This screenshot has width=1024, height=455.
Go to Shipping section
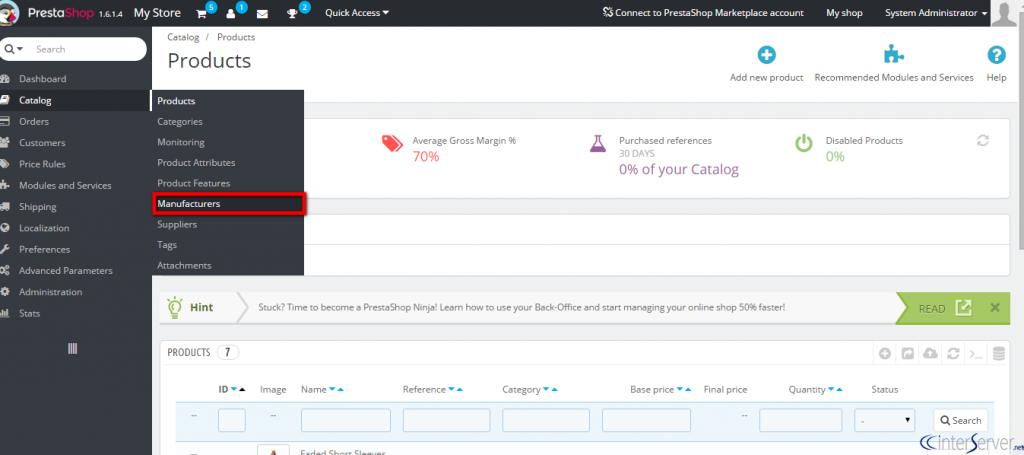pyautogui.click(x=37, y=207)
